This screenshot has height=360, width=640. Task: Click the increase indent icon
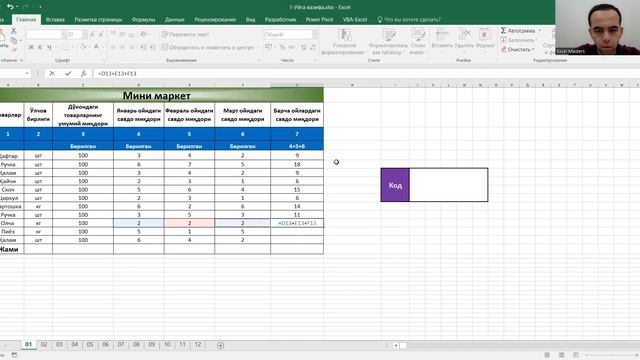pyautogui.click(x=152, y=47)
